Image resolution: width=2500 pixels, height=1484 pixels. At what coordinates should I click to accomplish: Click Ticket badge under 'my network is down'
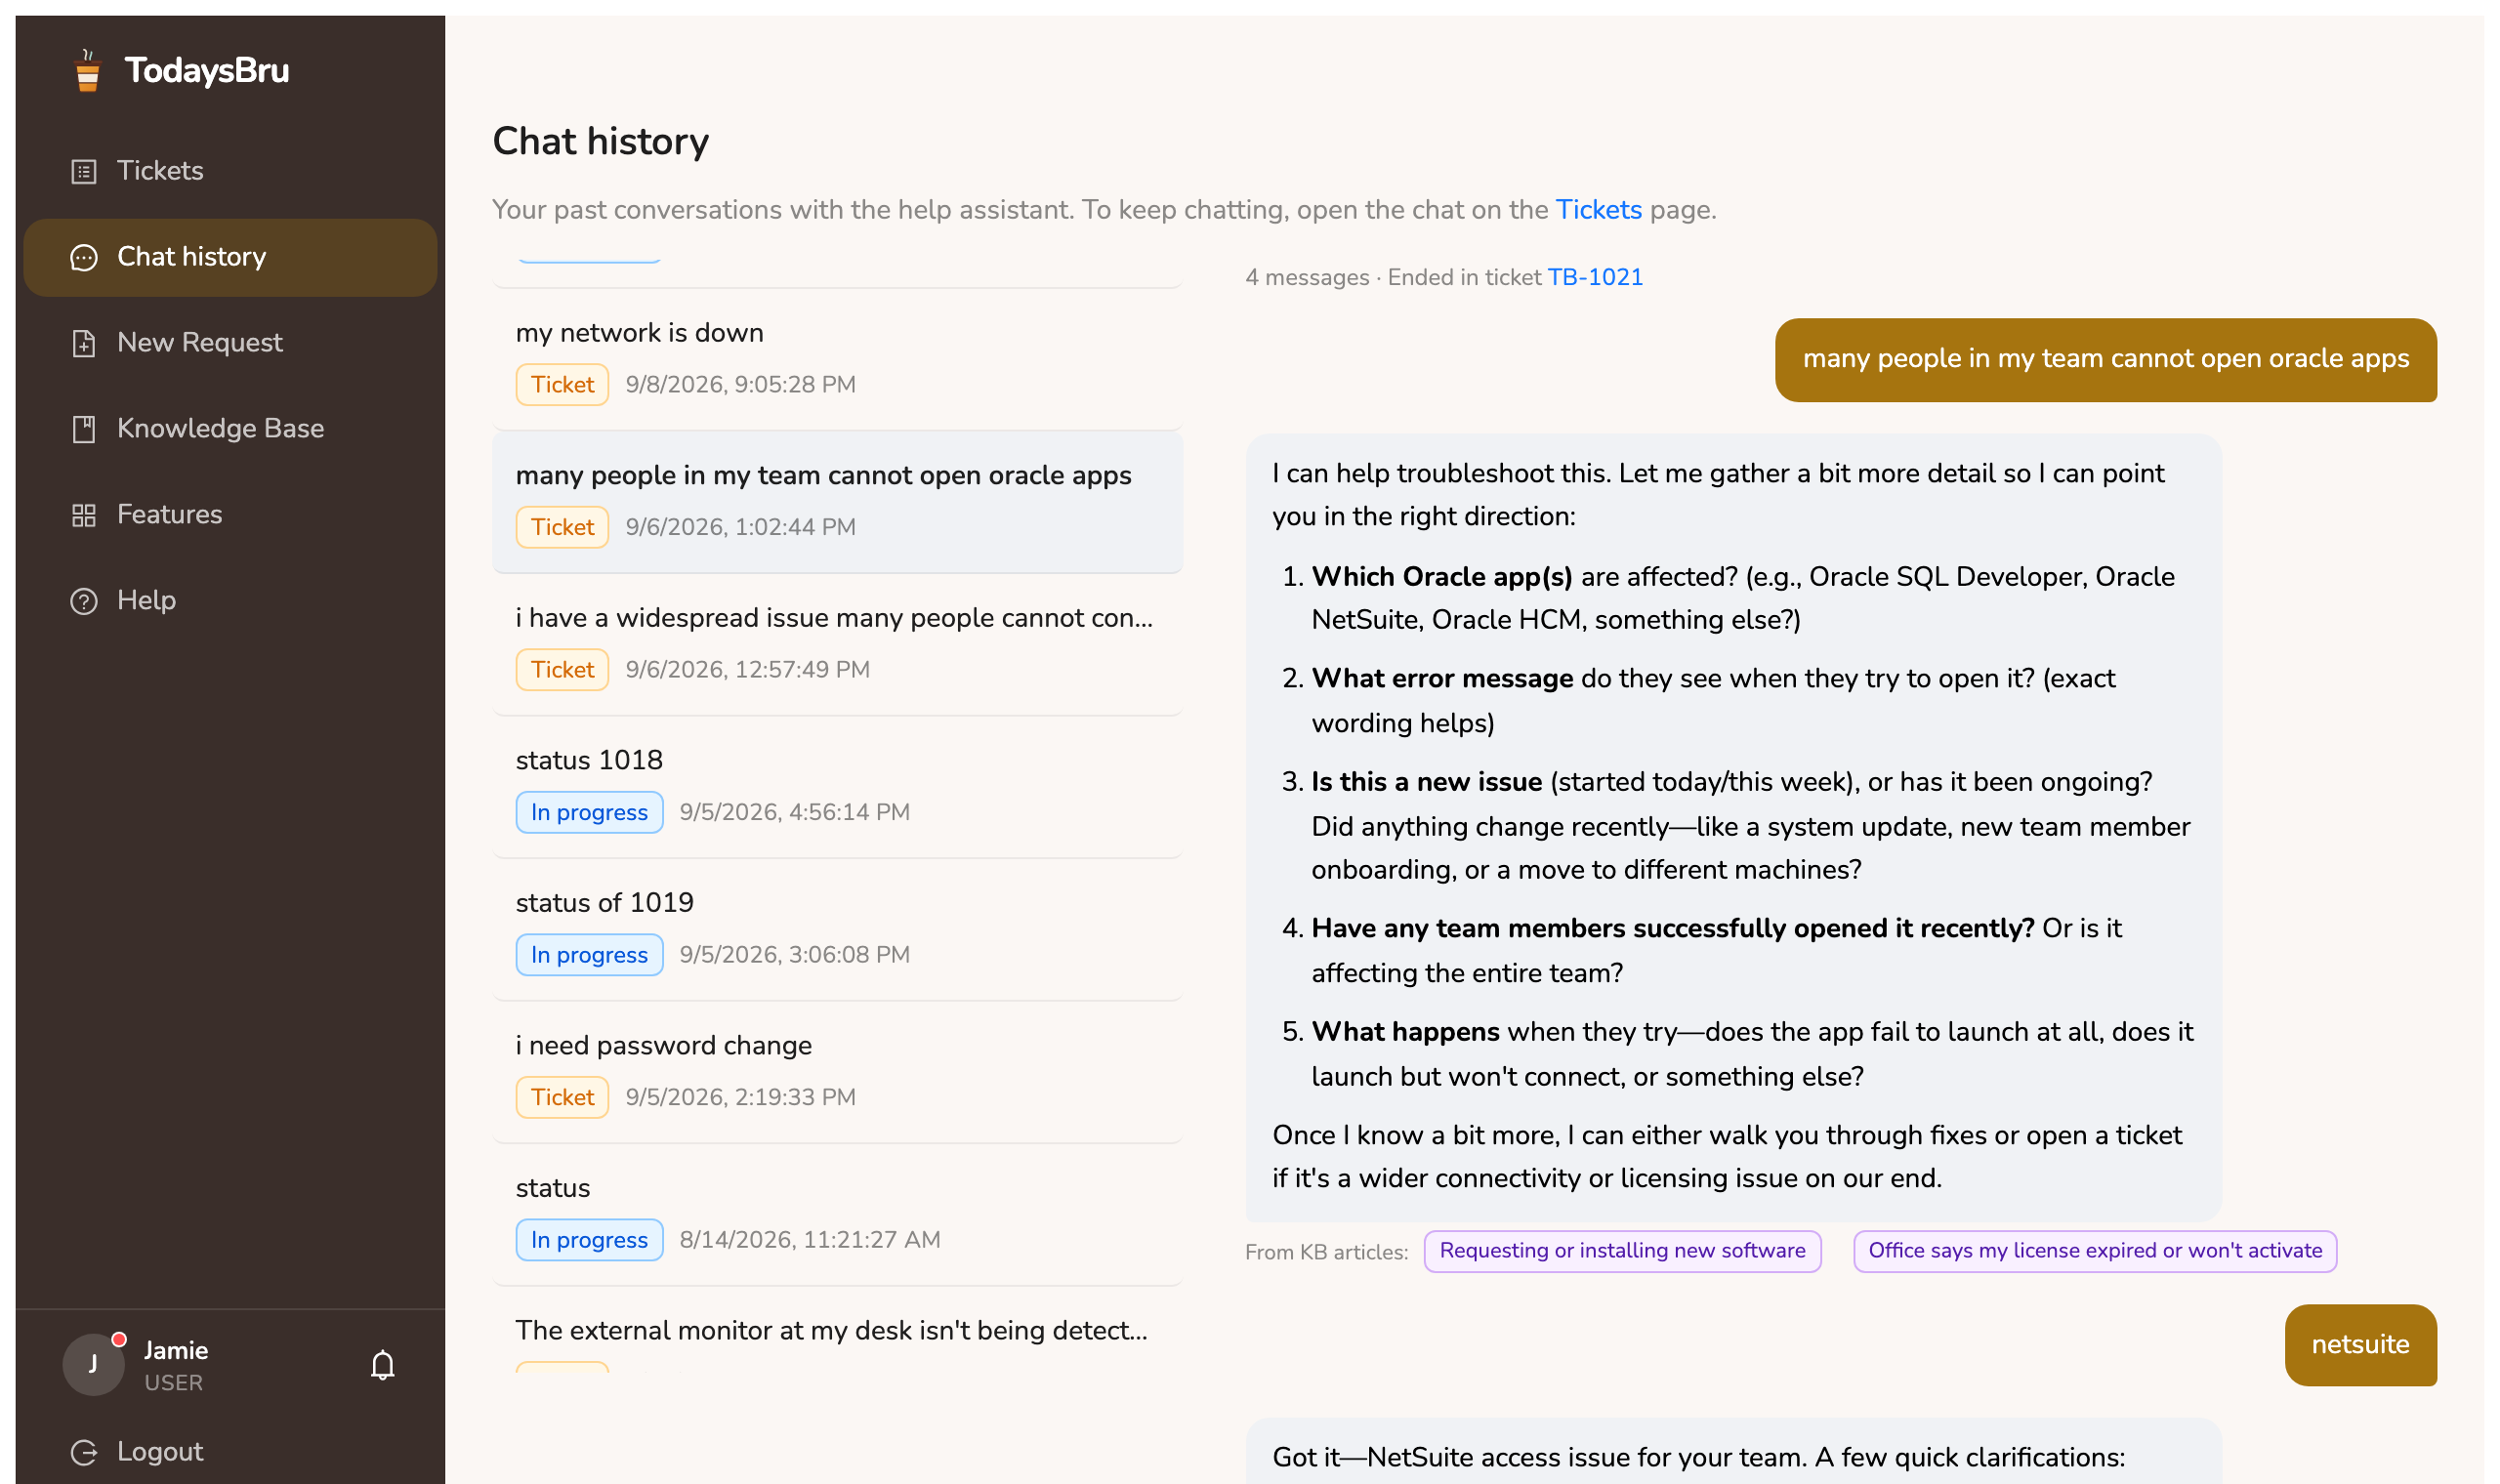click(x=562, y=385)
